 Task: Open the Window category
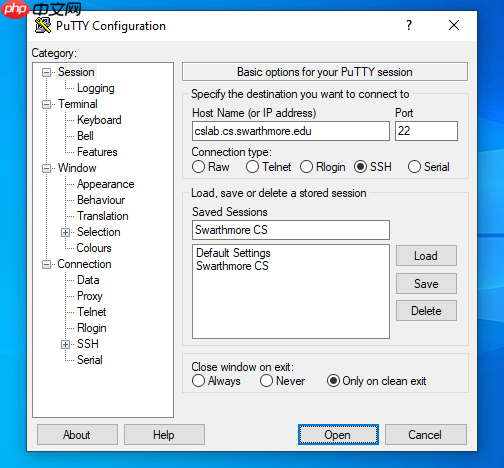pyautogui.click(x=77, y=168)
